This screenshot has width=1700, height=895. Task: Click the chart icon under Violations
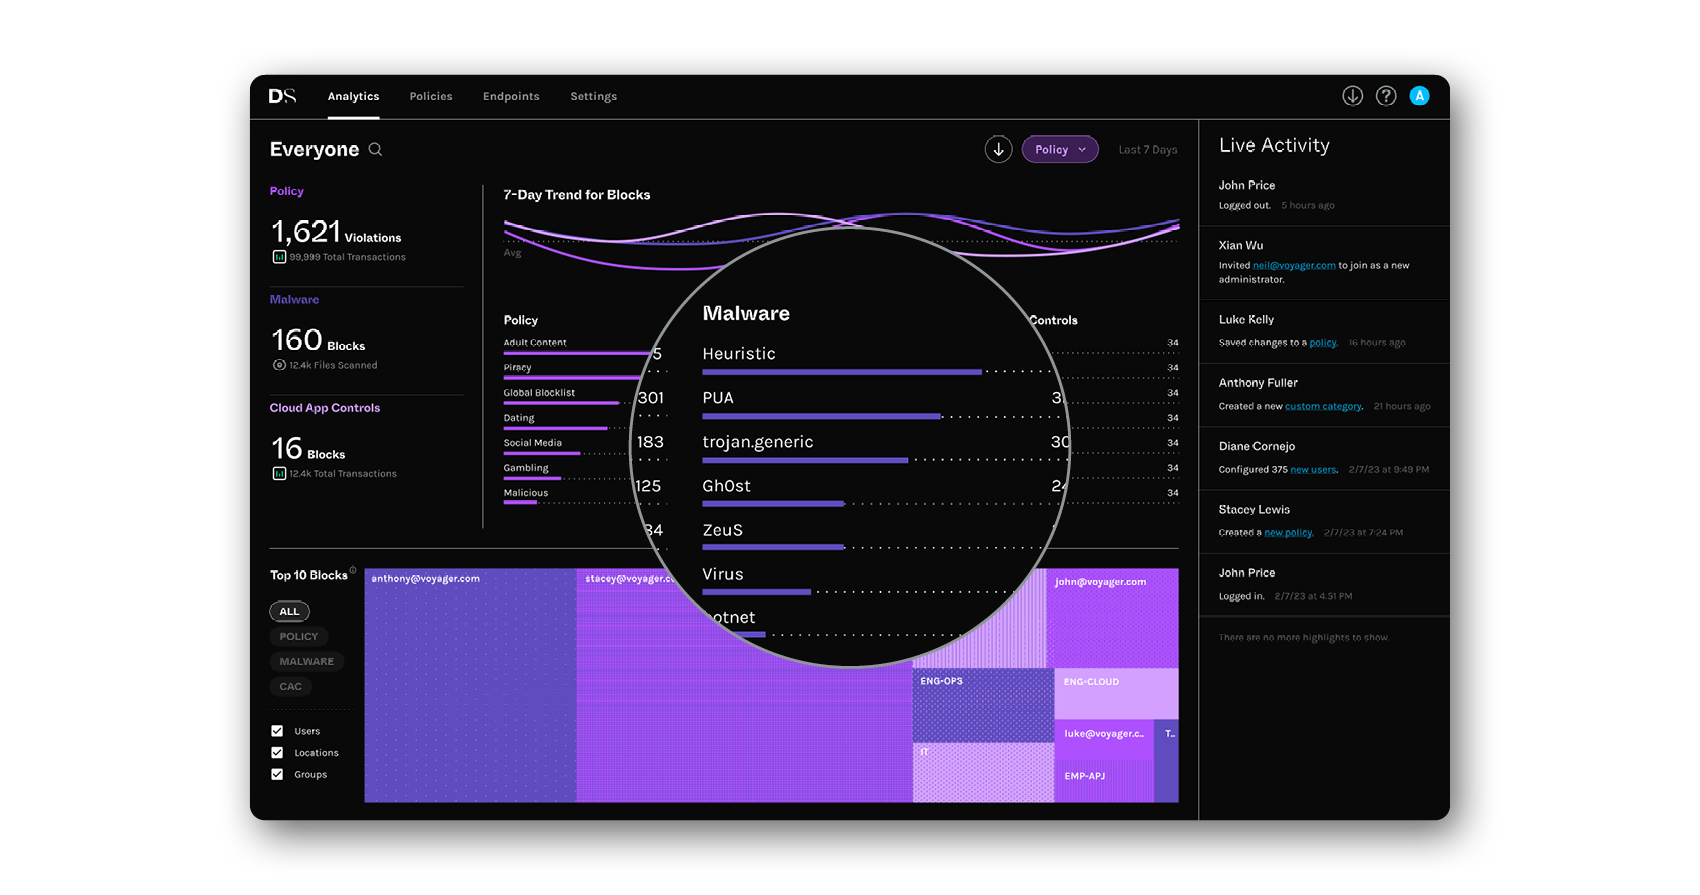click(x=279, y=257)
